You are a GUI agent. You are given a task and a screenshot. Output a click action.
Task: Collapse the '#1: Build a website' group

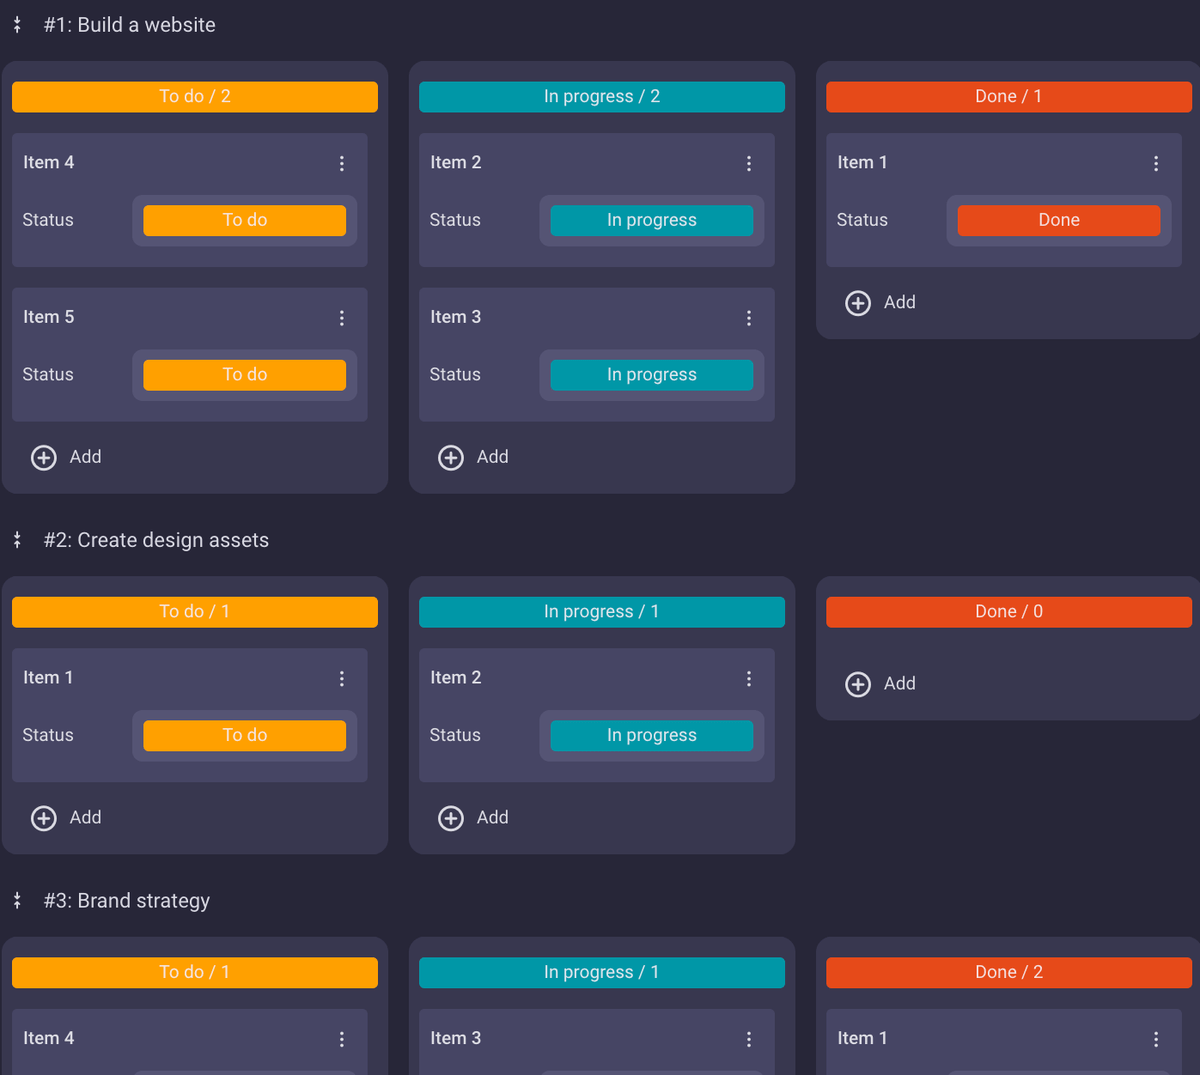tap(17, 25)
